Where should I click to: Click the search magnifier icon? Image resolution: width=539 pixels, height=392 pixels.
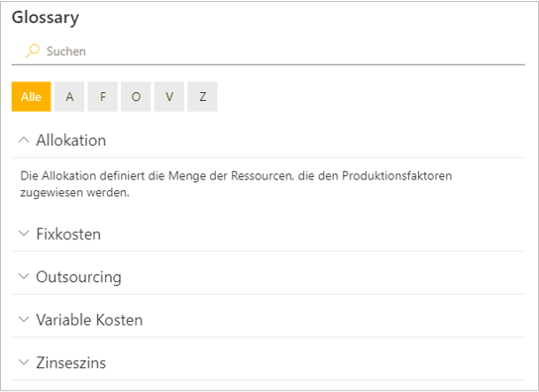click(32, 51)
